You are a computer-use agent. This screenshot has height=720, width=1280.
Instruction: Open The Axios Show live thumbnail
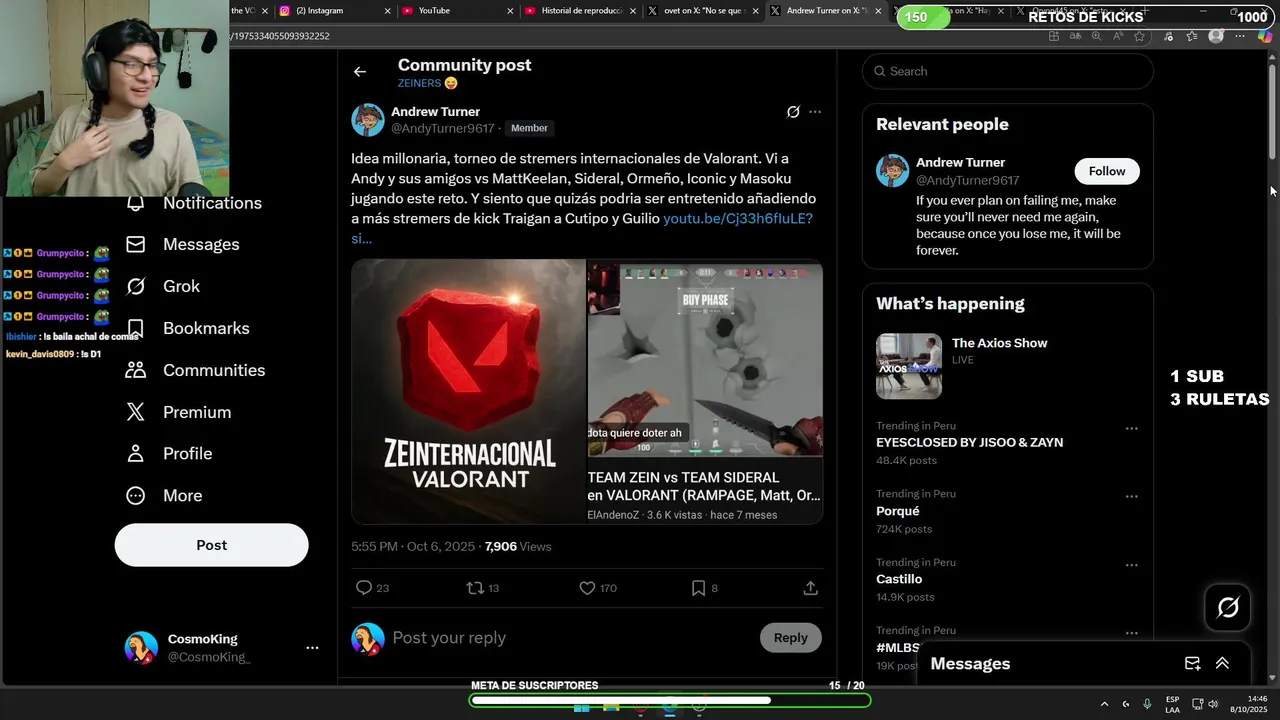(909, 366)
